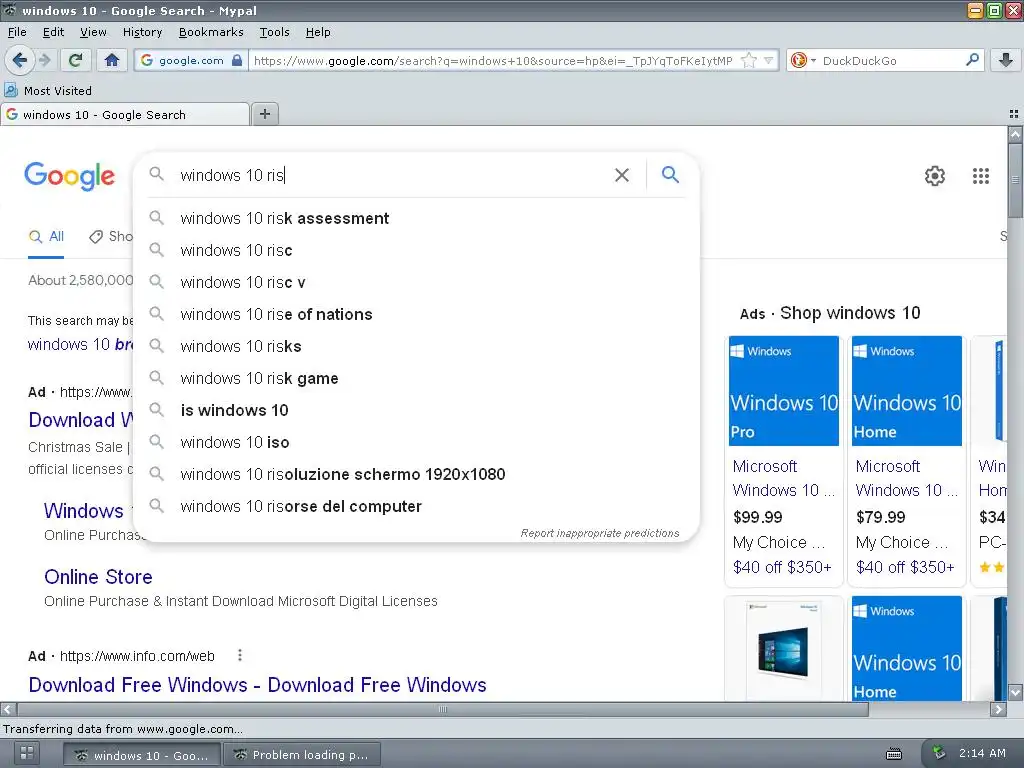The width and height of the screenshot is (1024, 768).
Task: Click the network tray icon
Action: point(938,753)
